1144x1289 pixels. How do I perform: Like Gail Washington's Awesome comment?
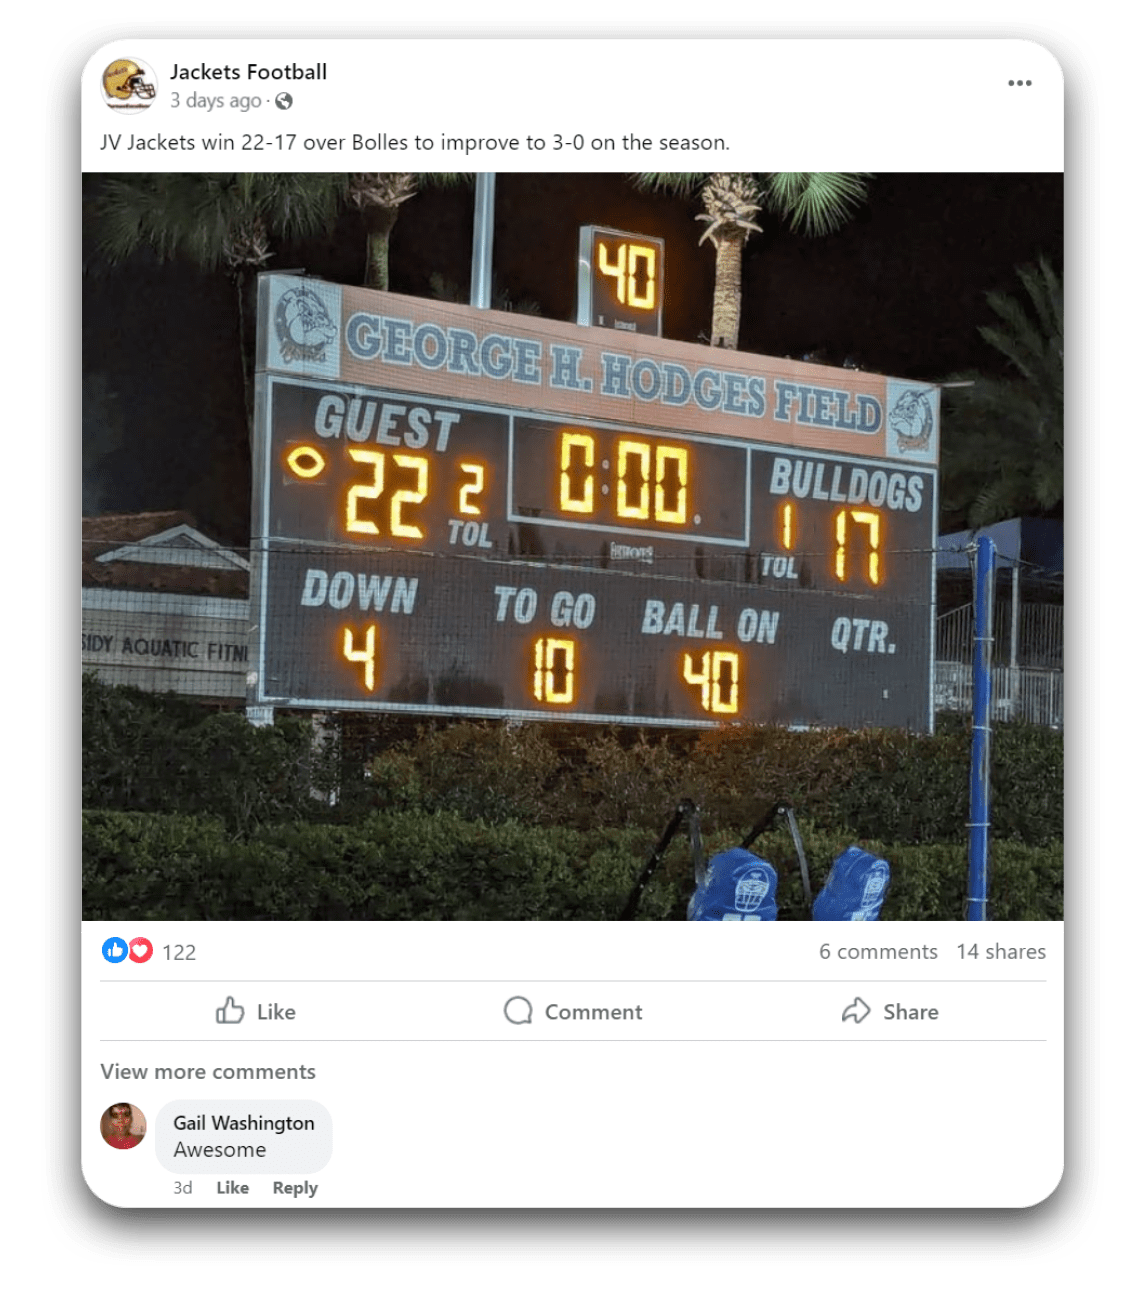pos(232,1188)
